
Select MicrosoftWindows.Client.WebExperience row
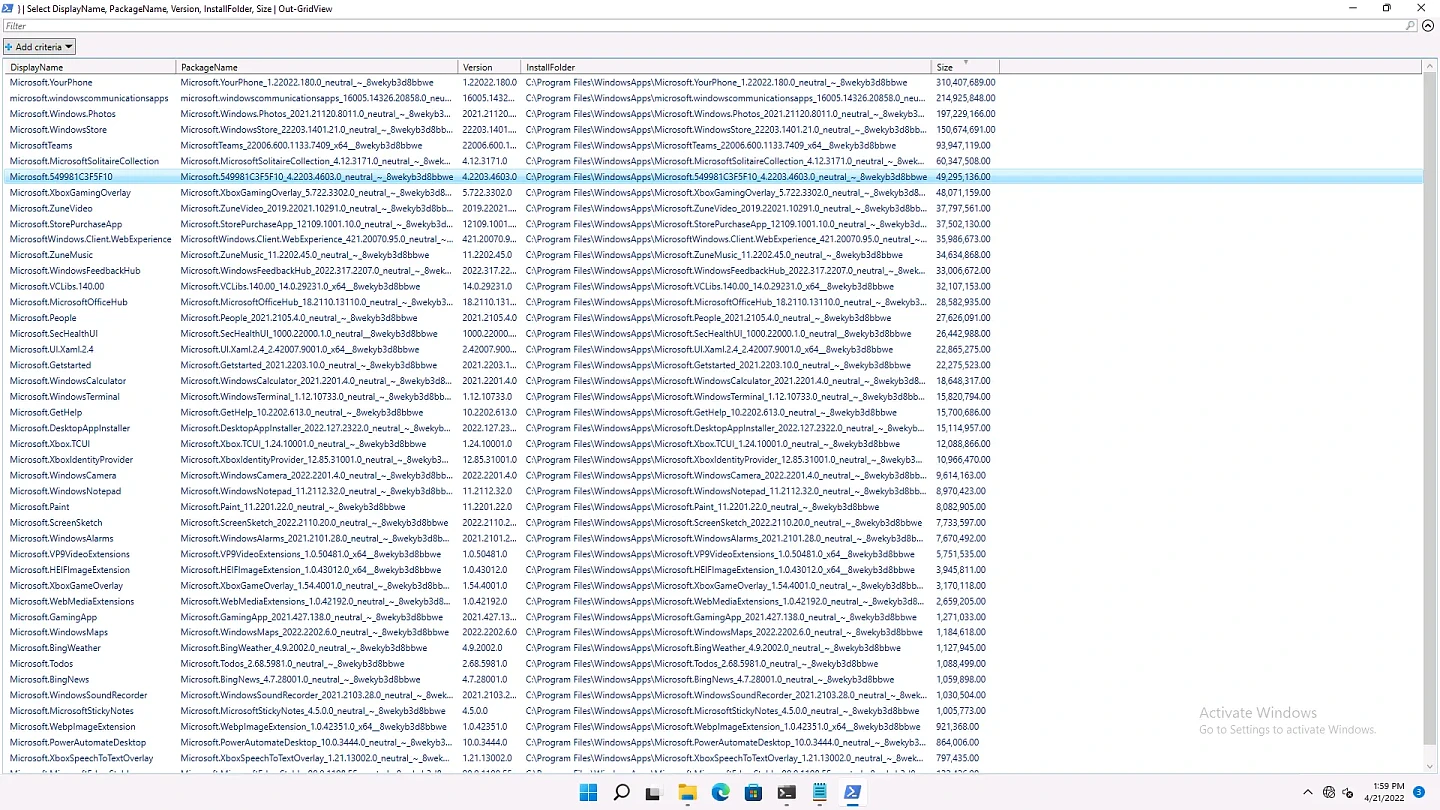(x=713, y=239)
